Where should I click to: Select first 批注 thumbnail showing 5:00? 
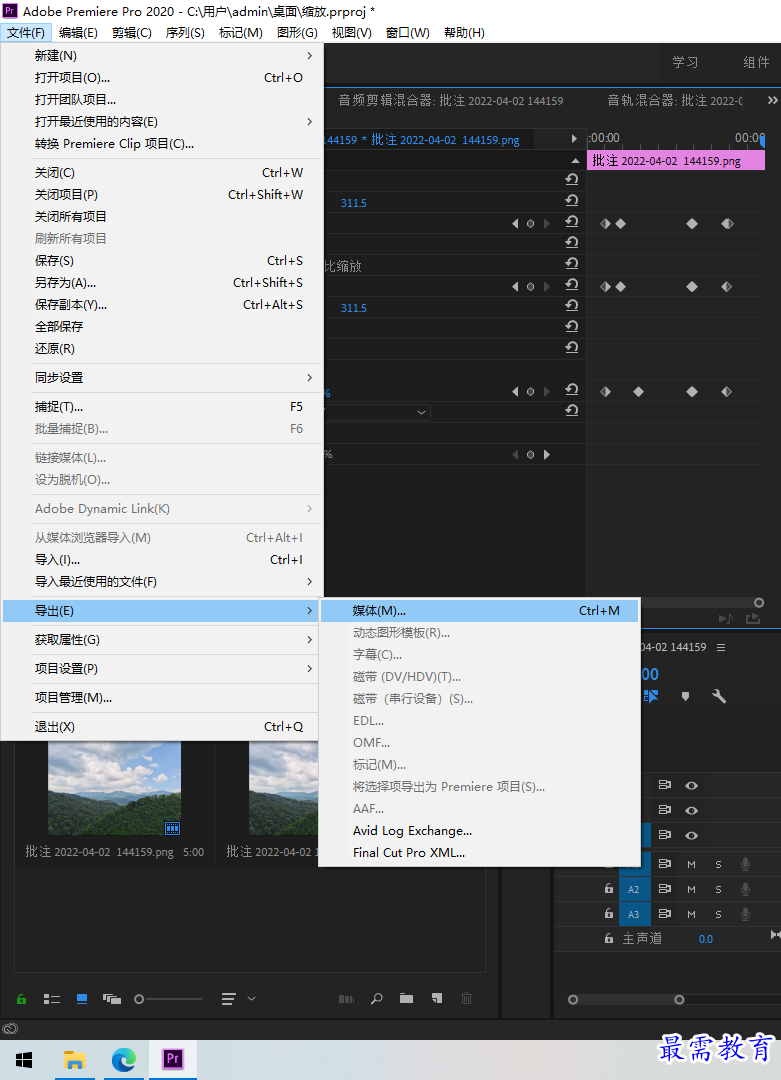click(114, 789)
